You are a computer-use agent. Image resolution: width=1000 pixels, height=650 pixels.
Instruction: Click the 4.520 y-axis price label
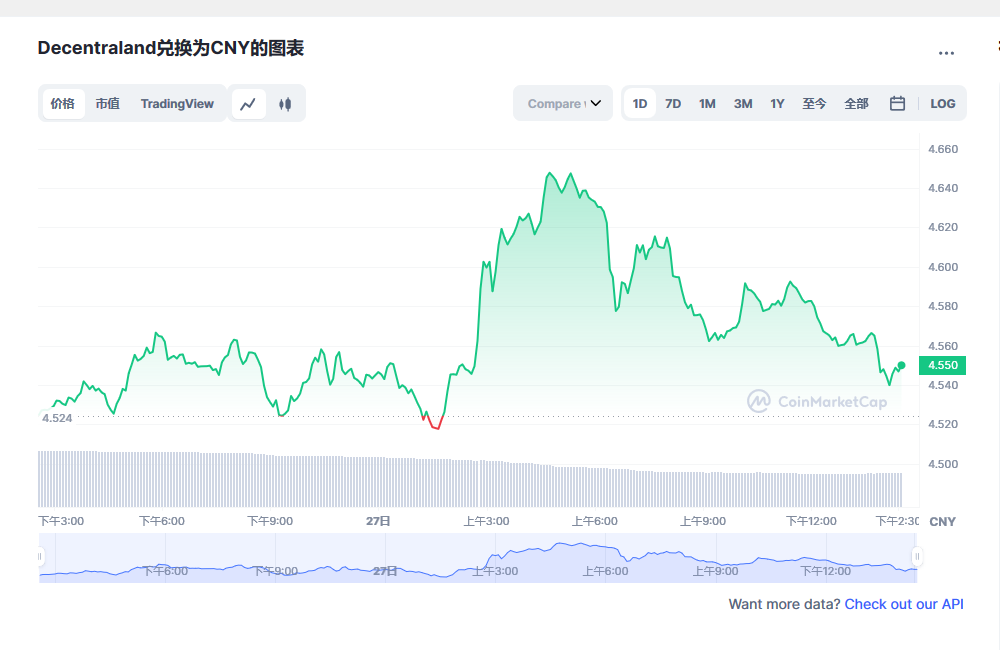(x=943, y=424)
